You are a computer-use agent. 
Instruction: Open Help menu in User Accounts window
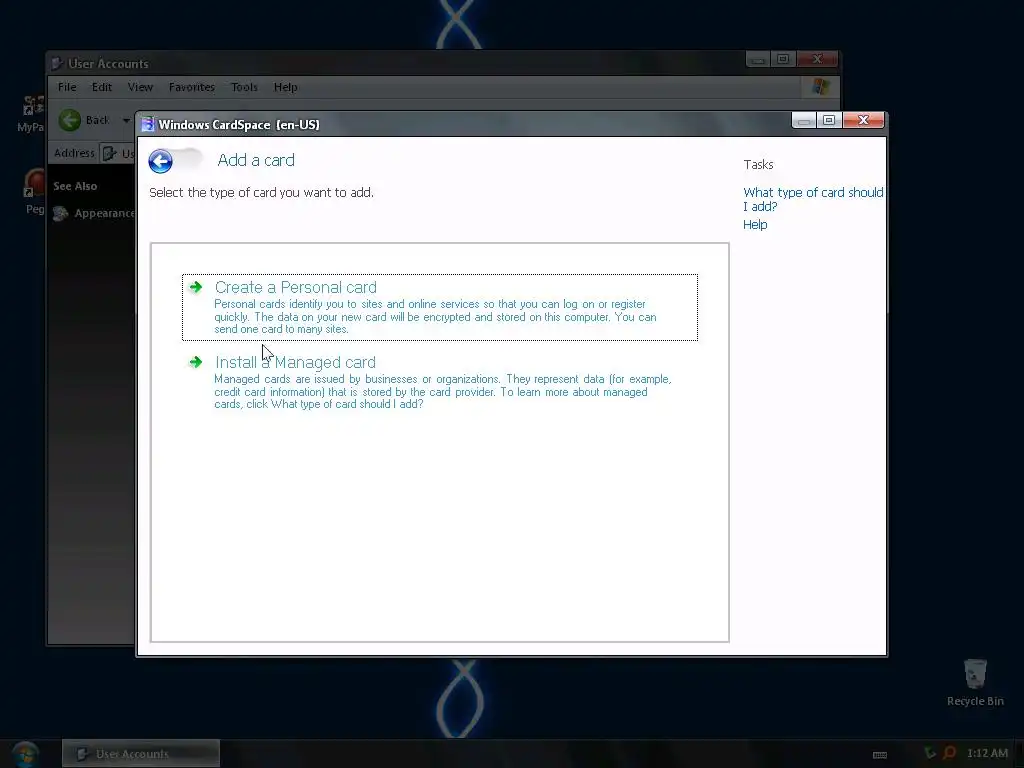pos(285,87)
